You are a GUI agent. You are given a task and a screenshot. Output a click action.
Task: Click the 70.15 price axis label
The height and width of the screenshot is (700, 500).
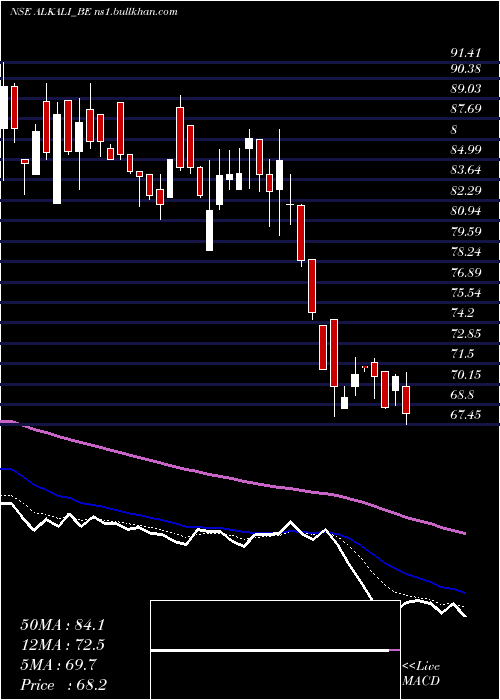pyautogui.click(x=466, y=375)
